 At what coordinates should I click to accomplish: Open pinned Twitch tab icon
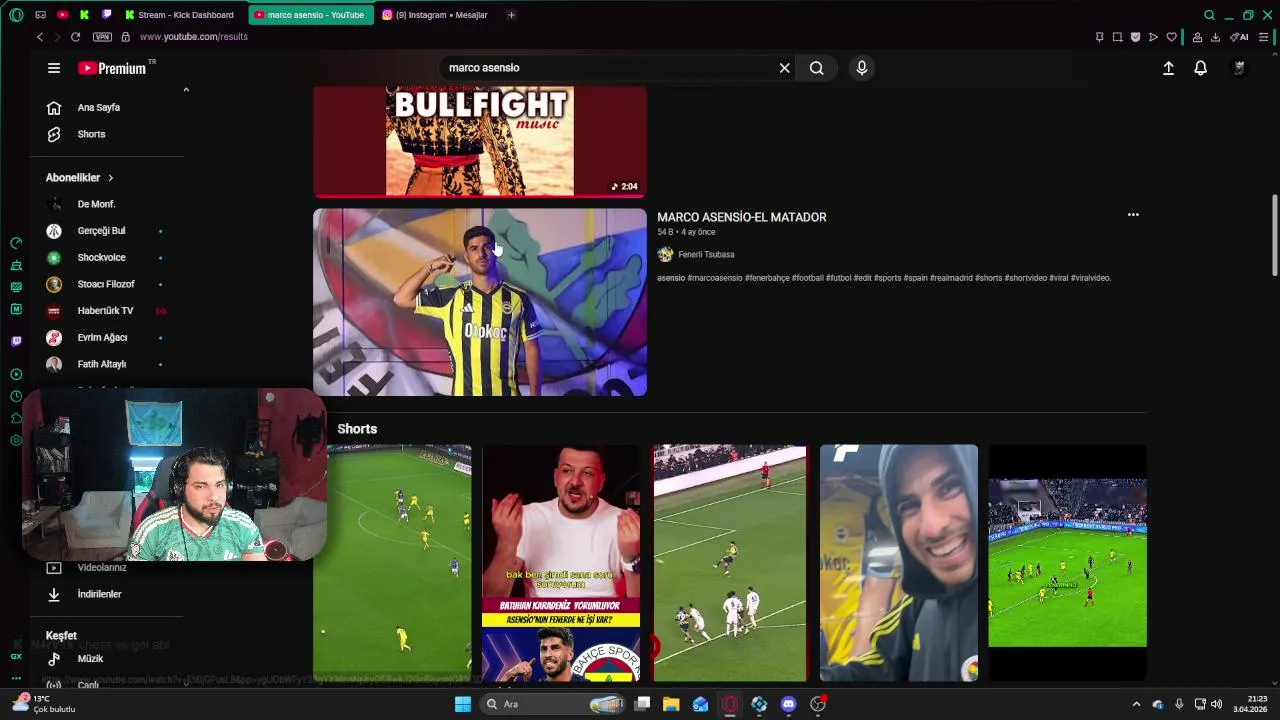(107, 15)
